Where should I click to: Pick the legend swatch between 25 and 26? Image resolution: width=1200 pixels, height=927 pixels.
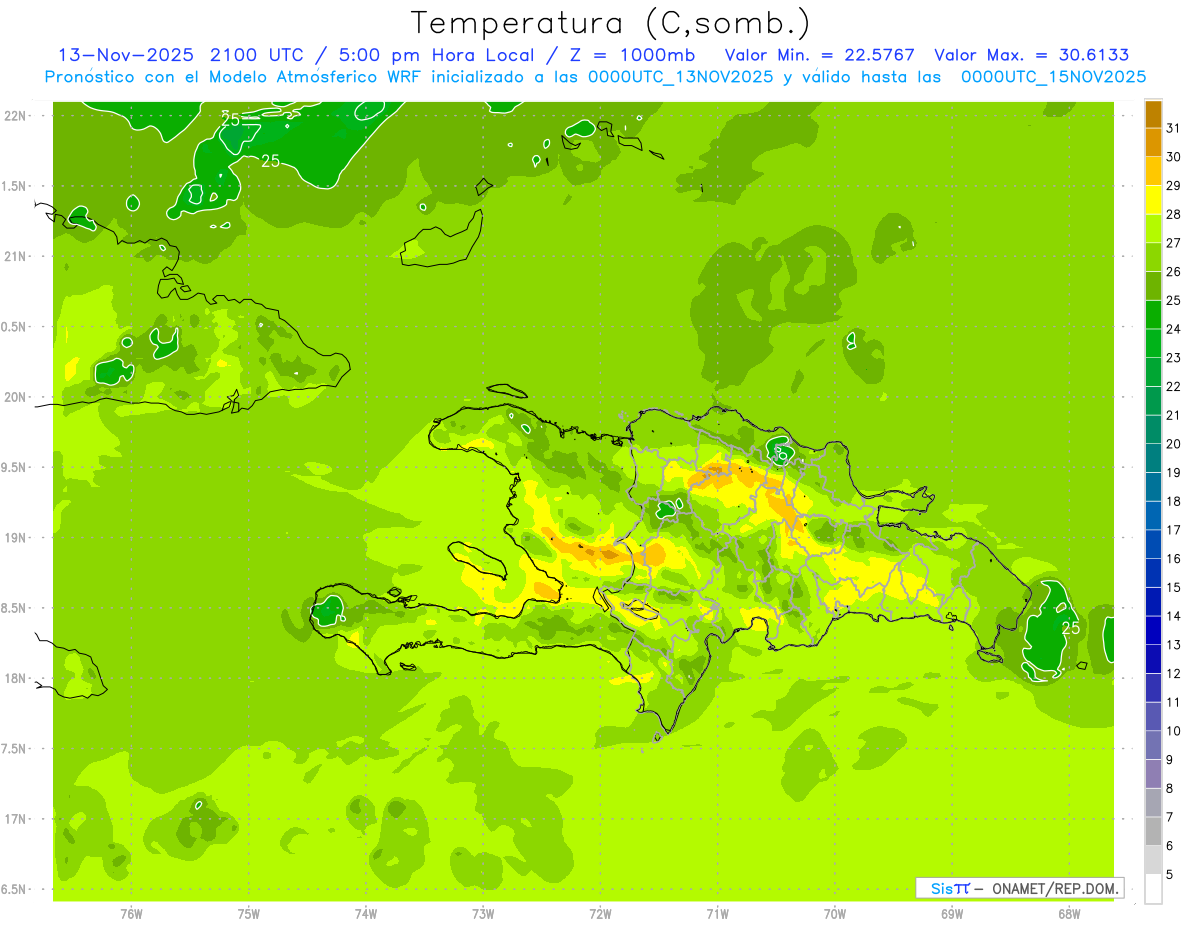1154,286
